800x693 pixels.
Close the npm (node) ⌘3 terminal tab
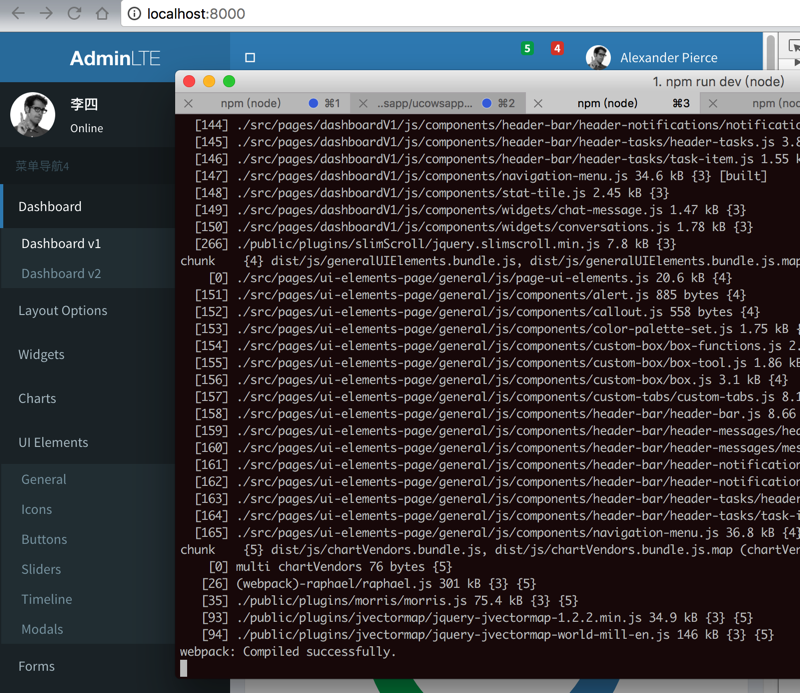[538, 104]
